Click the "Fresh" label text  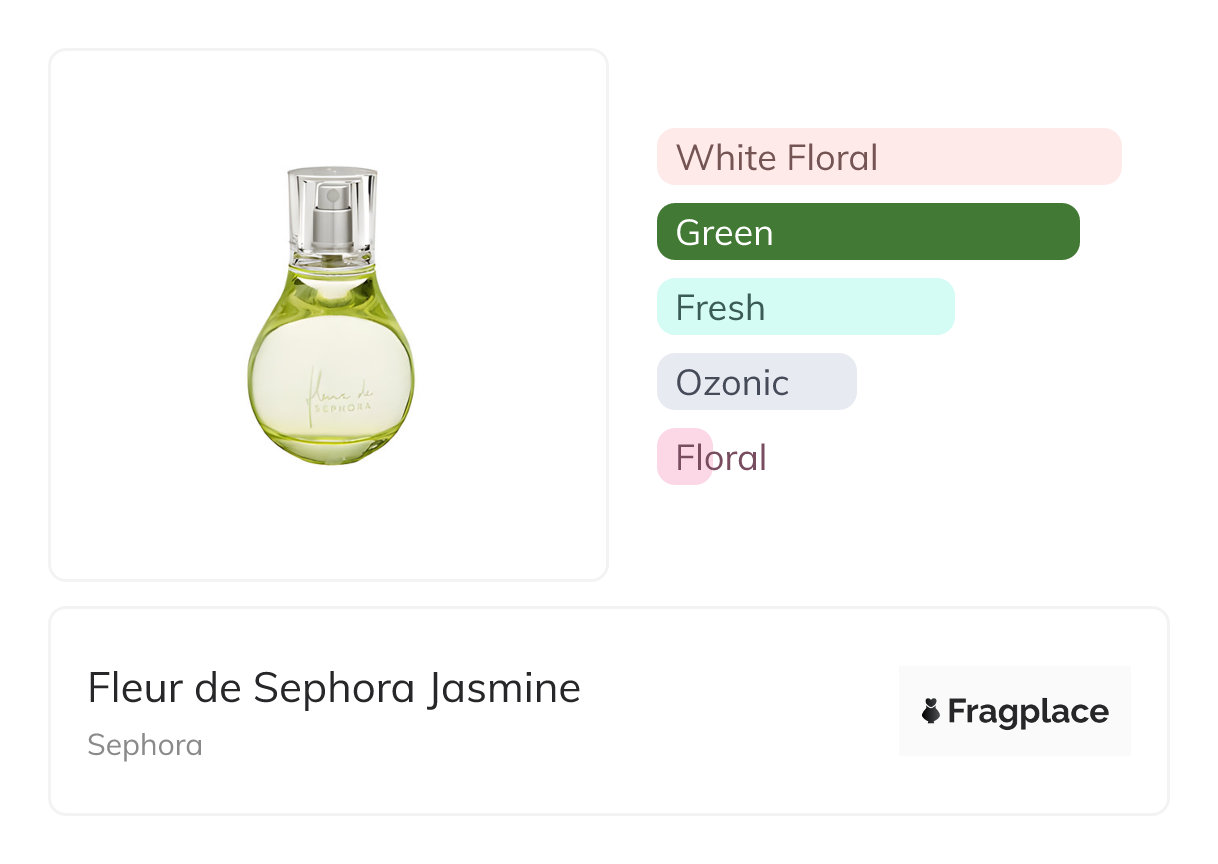point(720,308)
